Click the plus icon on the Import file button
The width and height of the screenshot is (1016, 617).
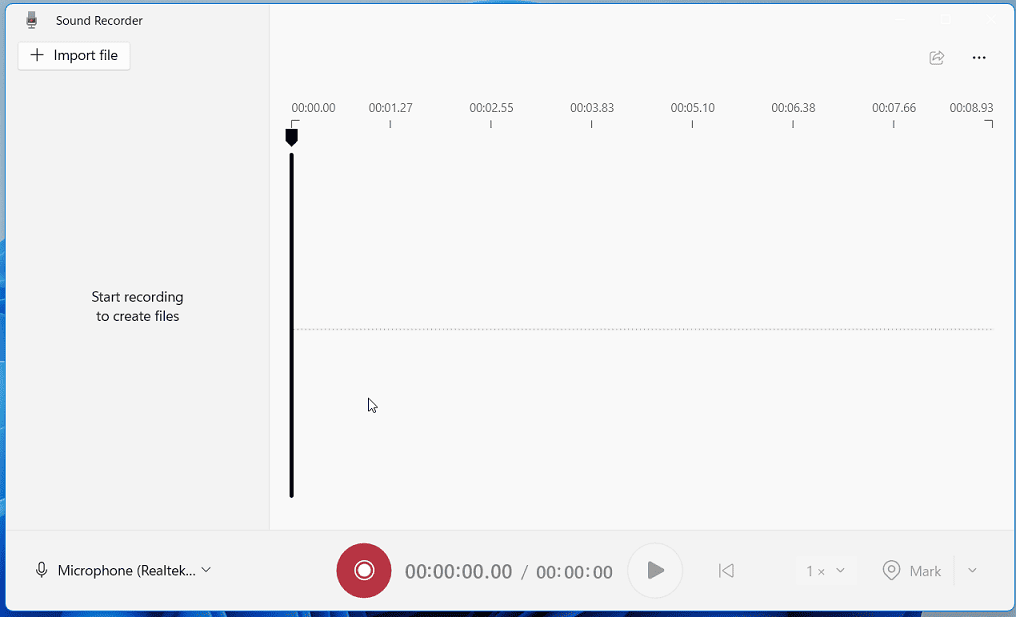38,55
